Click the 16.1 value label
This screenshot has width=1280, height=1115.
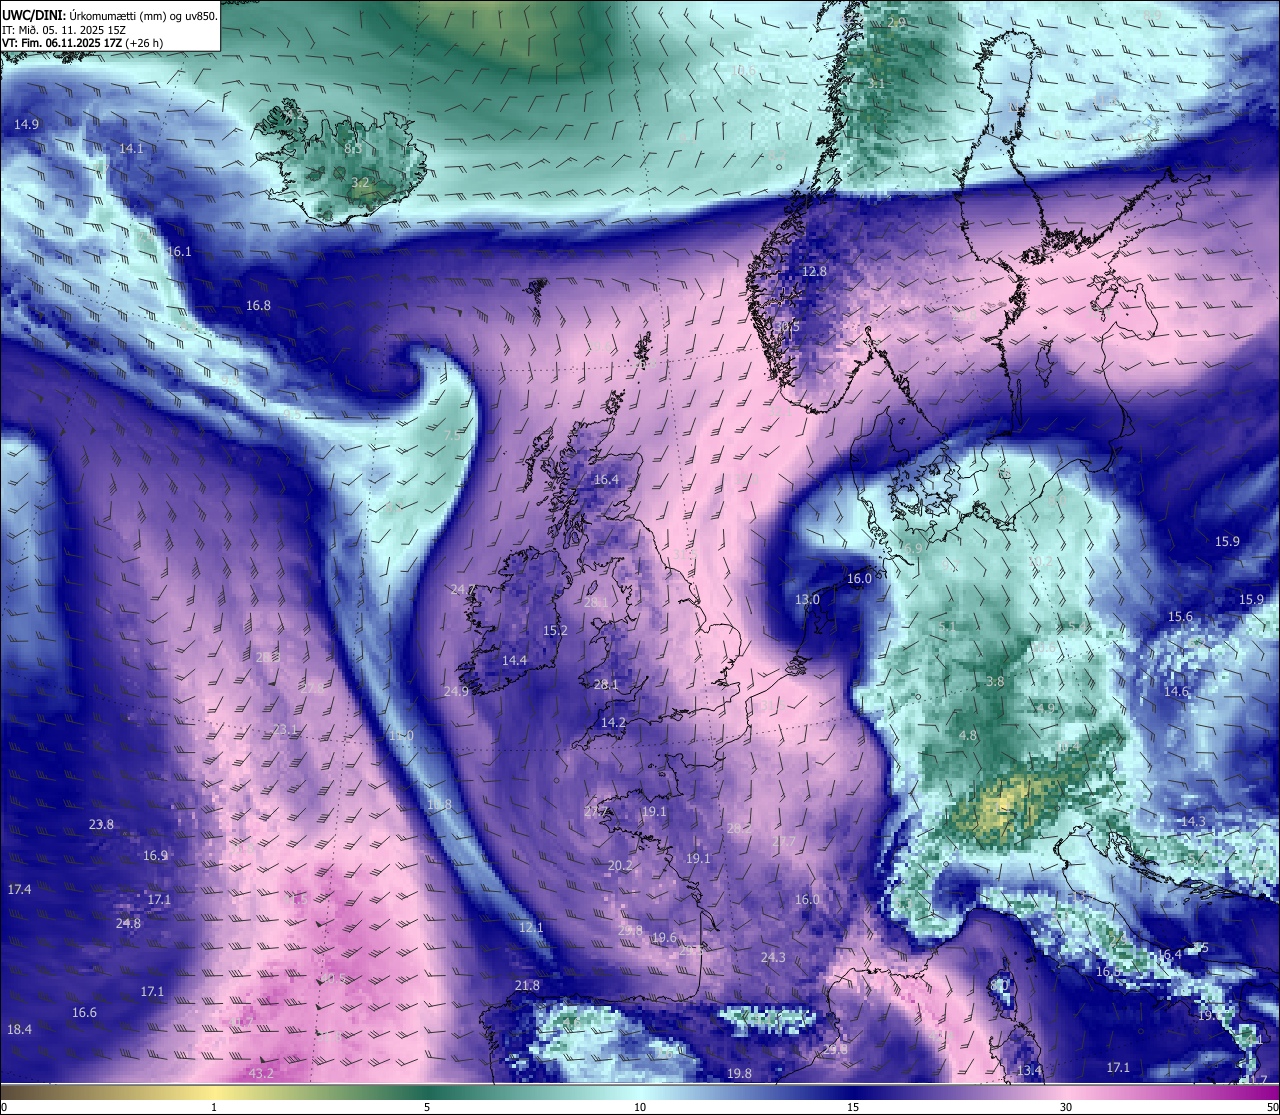179,251
